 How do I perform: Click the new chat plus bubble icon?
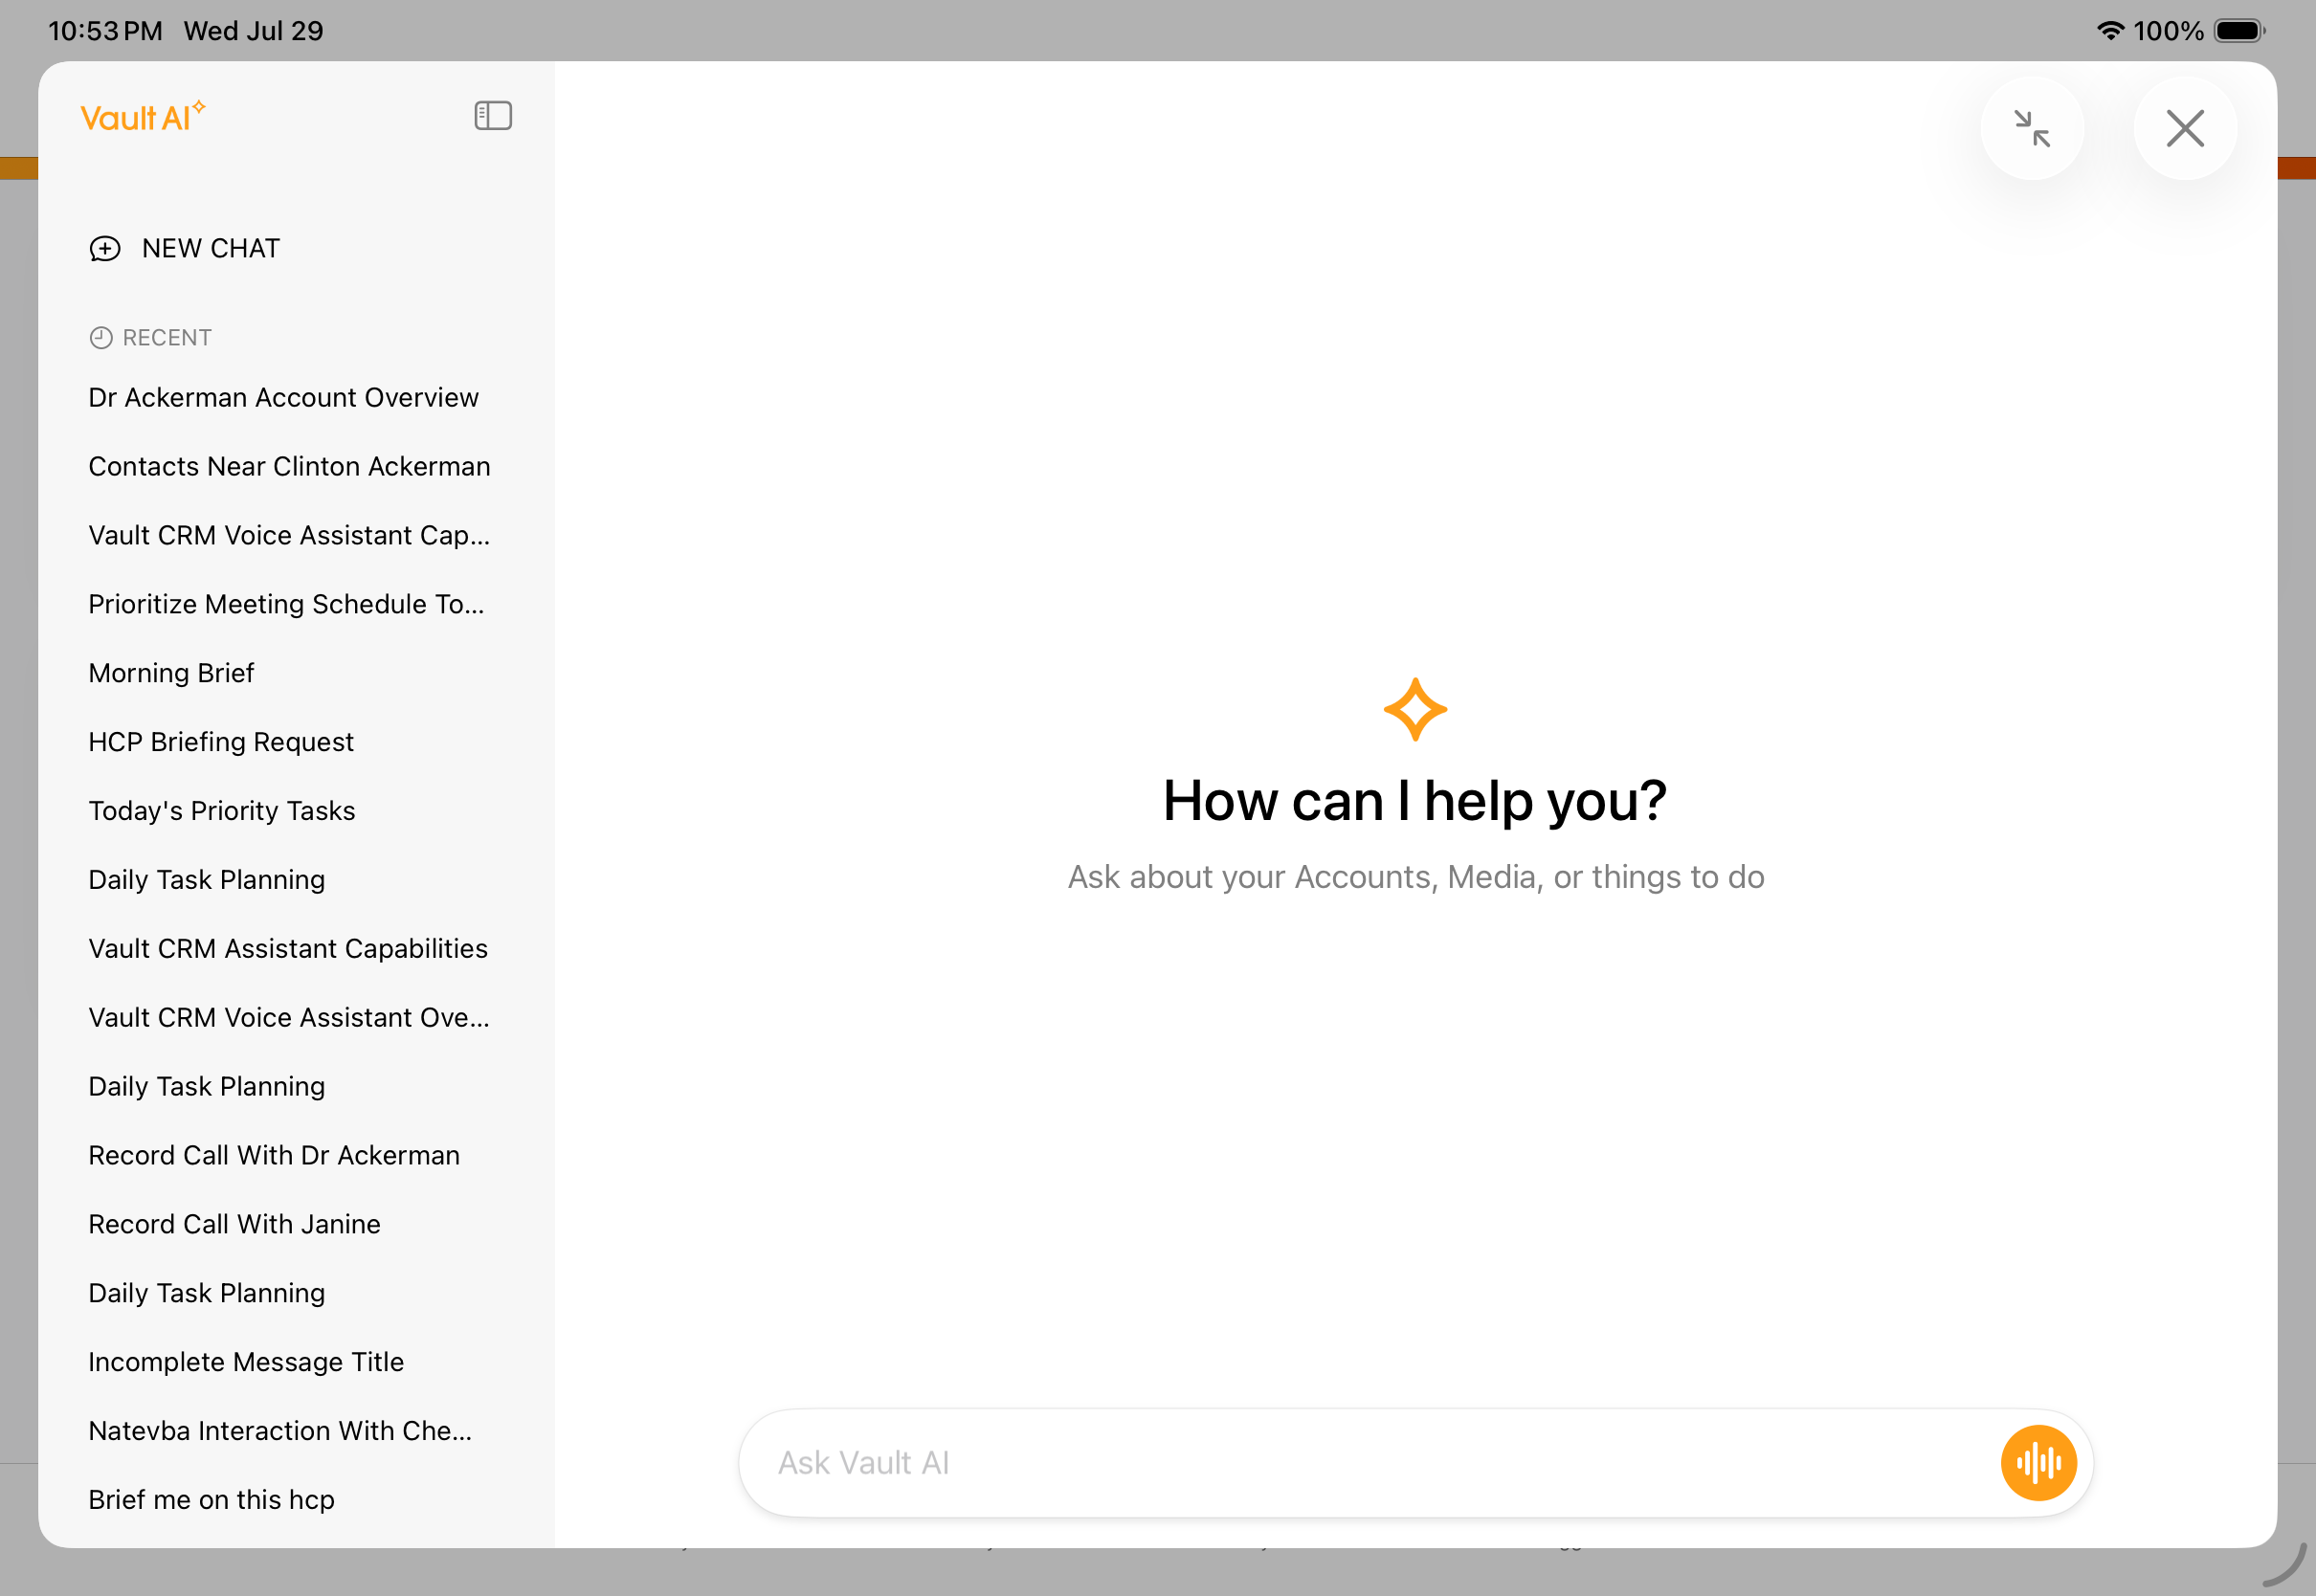pos(105,249)
